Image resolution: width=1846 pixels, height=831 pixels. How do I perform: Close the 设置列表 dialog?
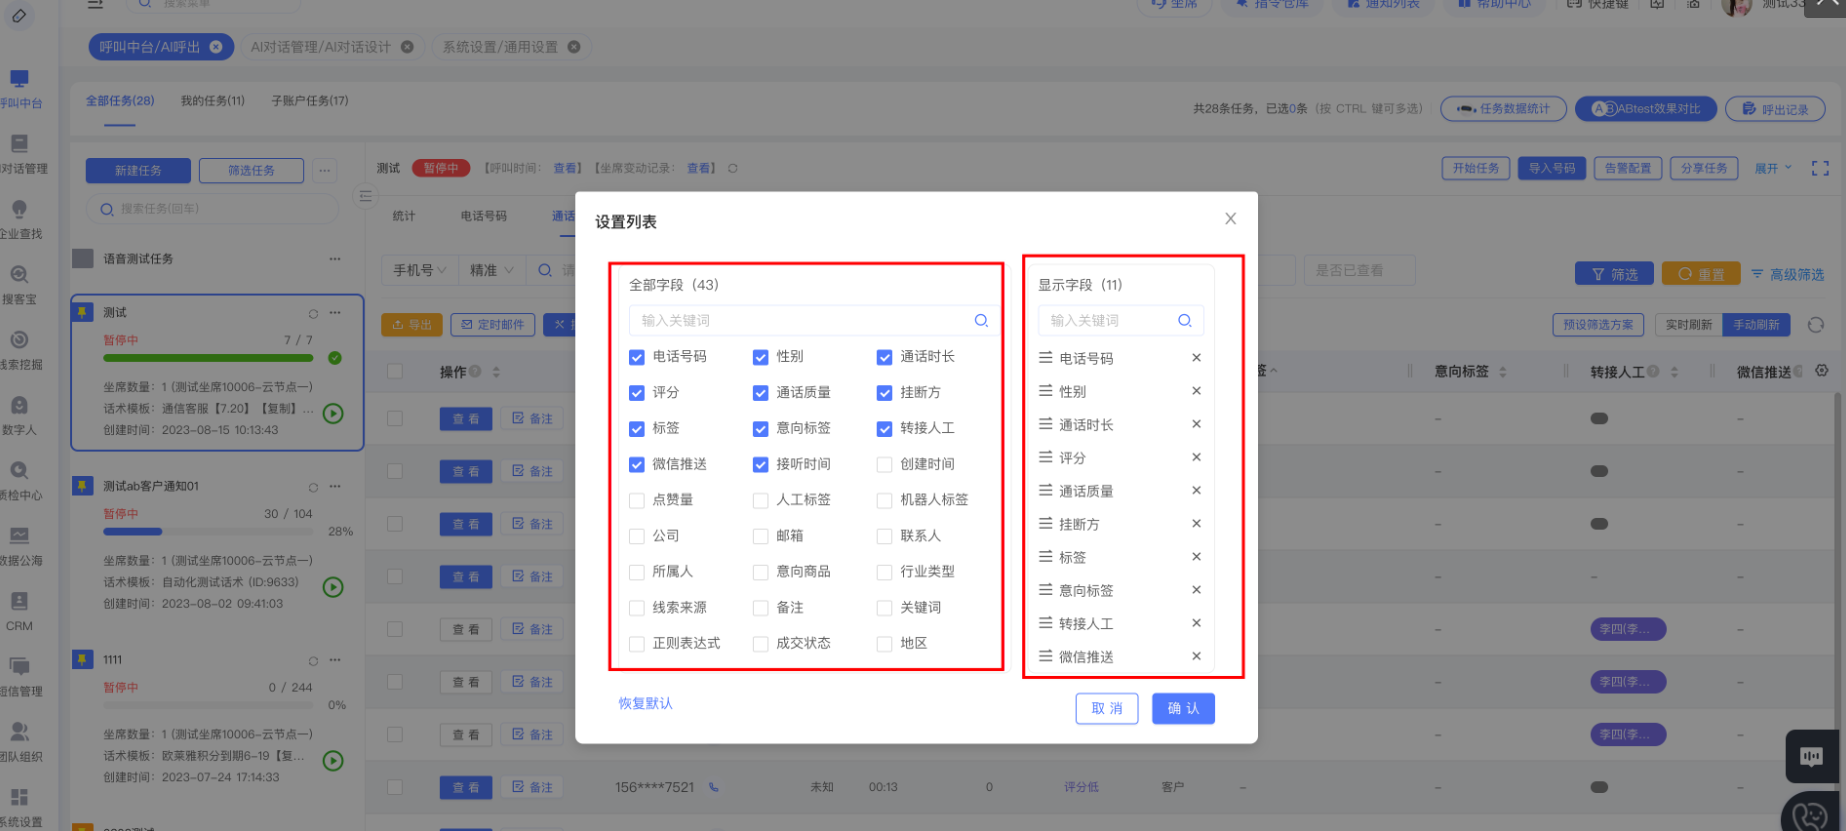click(1230, 219)
